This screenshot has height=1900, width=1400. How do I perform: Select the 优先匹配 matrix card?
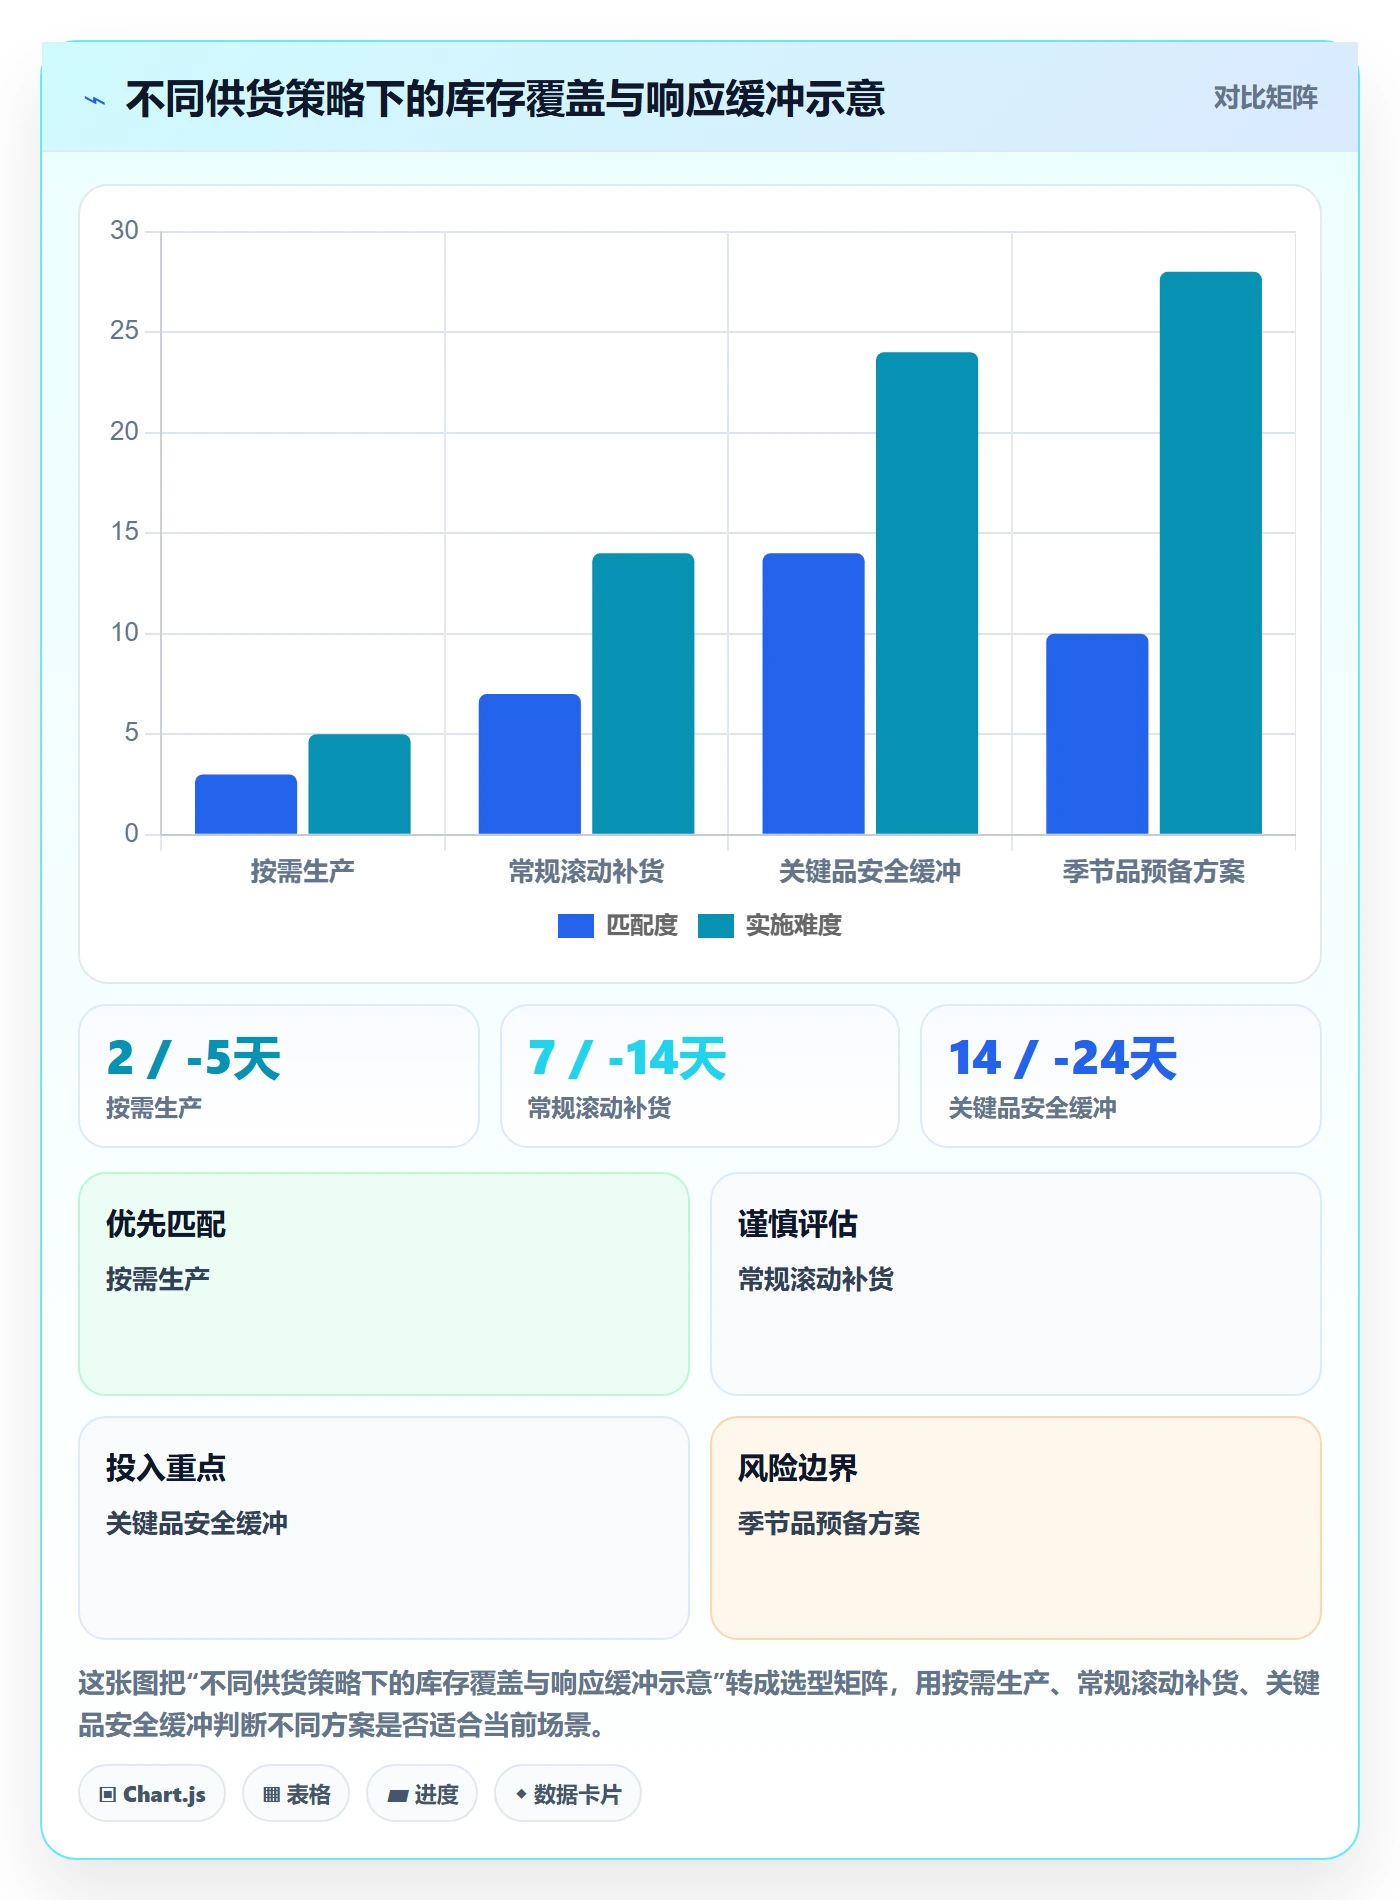click(x=384, y=1284)
